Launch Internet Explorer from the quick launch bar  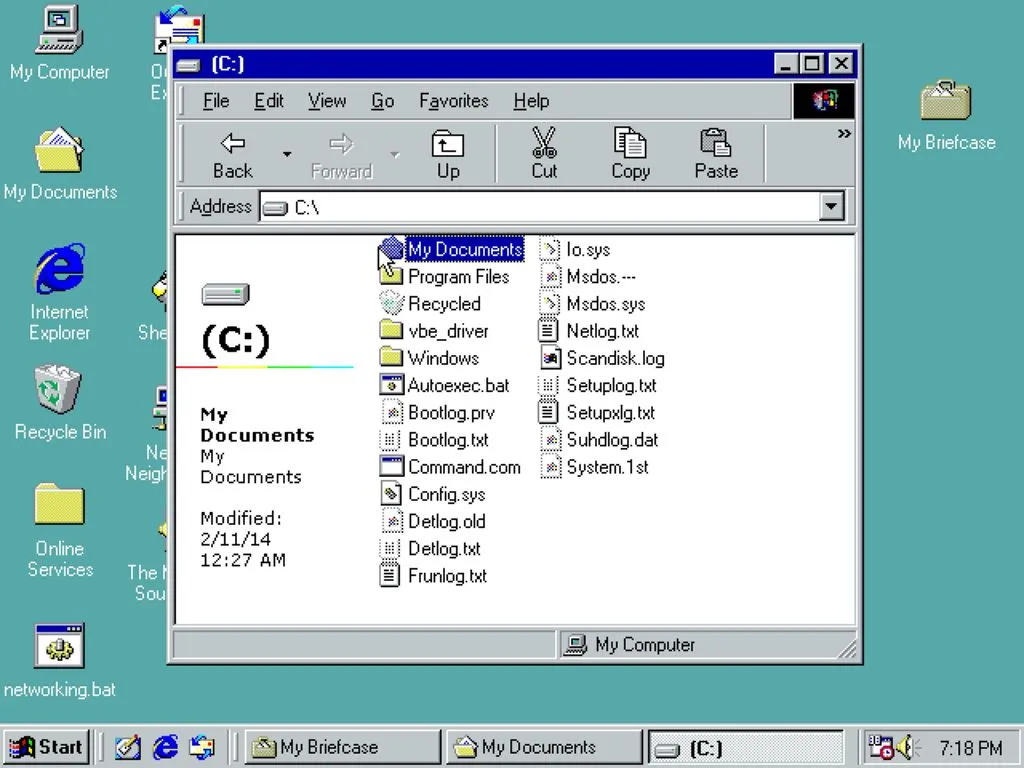[x=165, y=747]
